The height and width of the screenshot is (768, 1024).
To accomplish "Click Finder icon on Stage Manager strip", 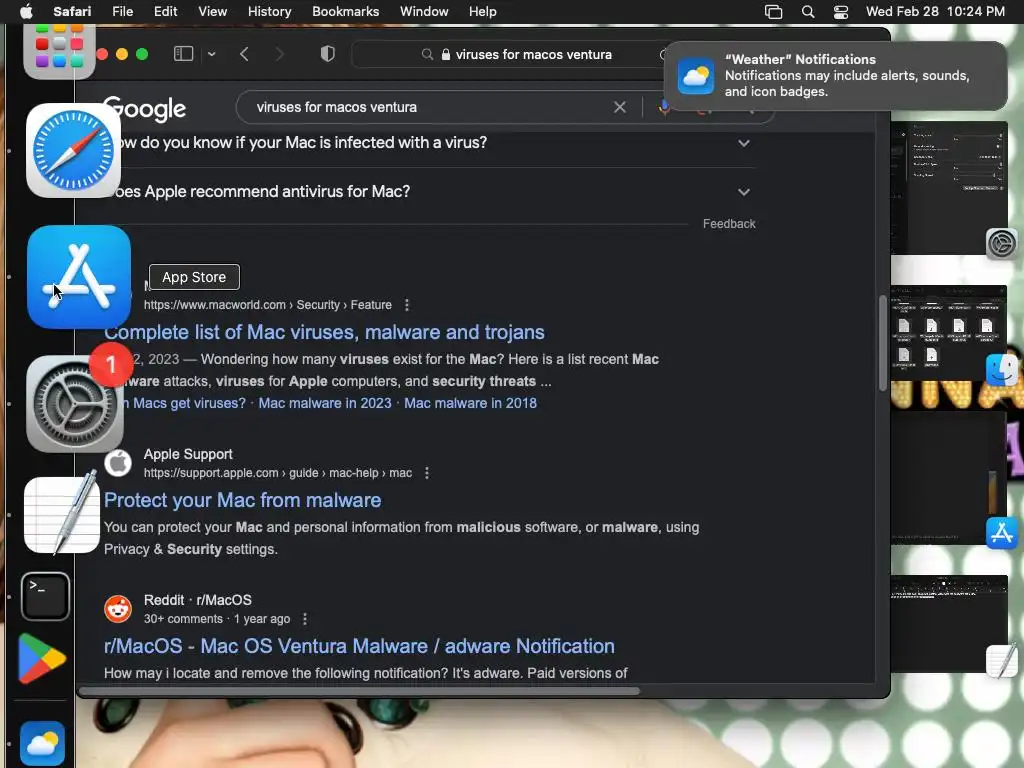I will [1002, 370].
